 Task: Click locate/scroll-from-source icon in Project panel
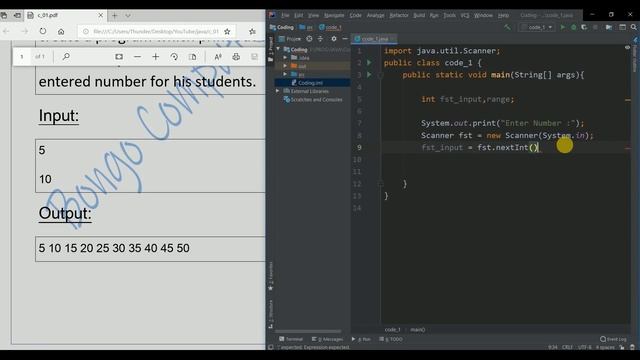309,39
